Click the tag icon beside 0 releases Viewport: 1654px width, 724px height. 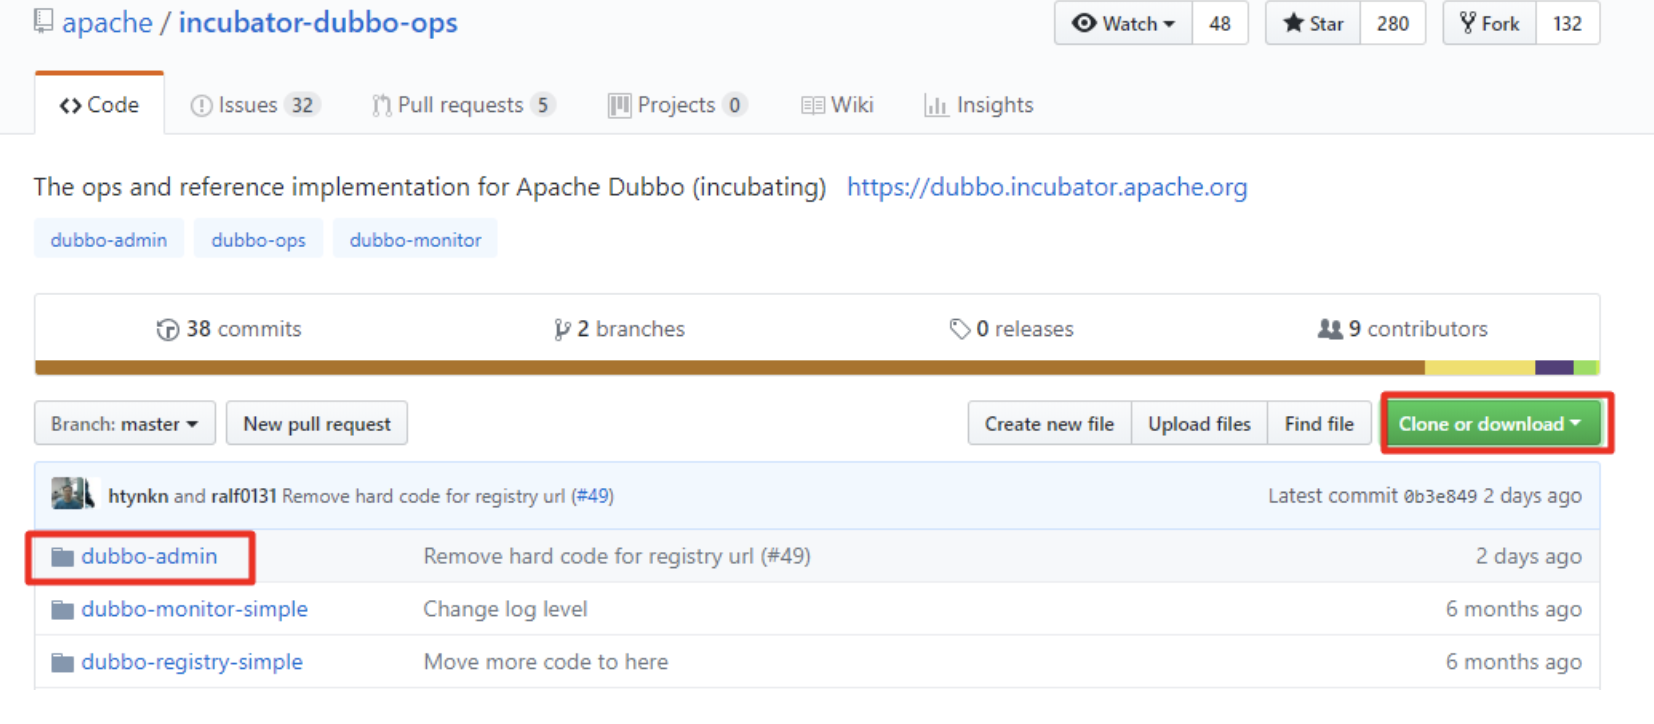pos(959,329)
